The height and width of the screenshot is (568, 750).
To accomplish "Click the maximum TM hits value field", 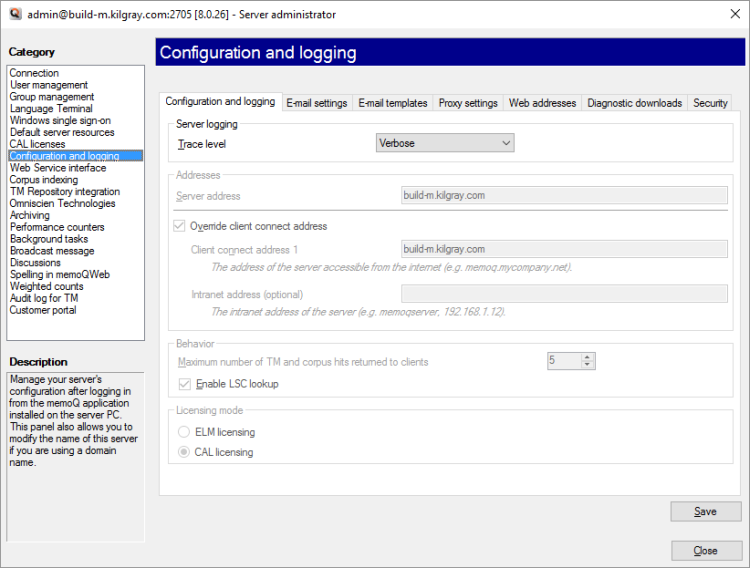I will (x=564, y=361).
